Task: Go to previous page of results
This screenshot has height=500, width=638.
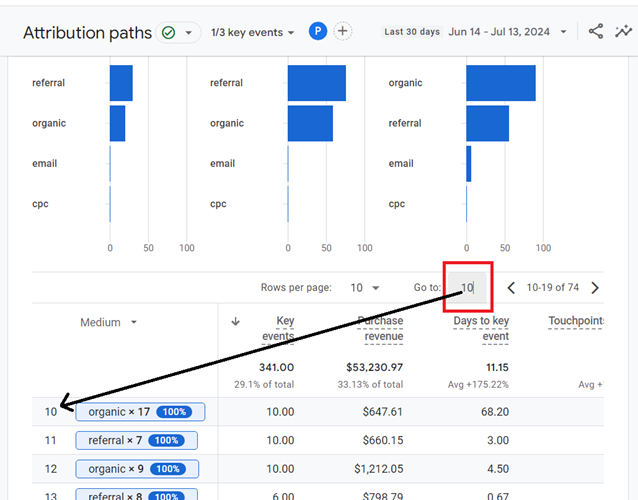Action: click(511, 288)
